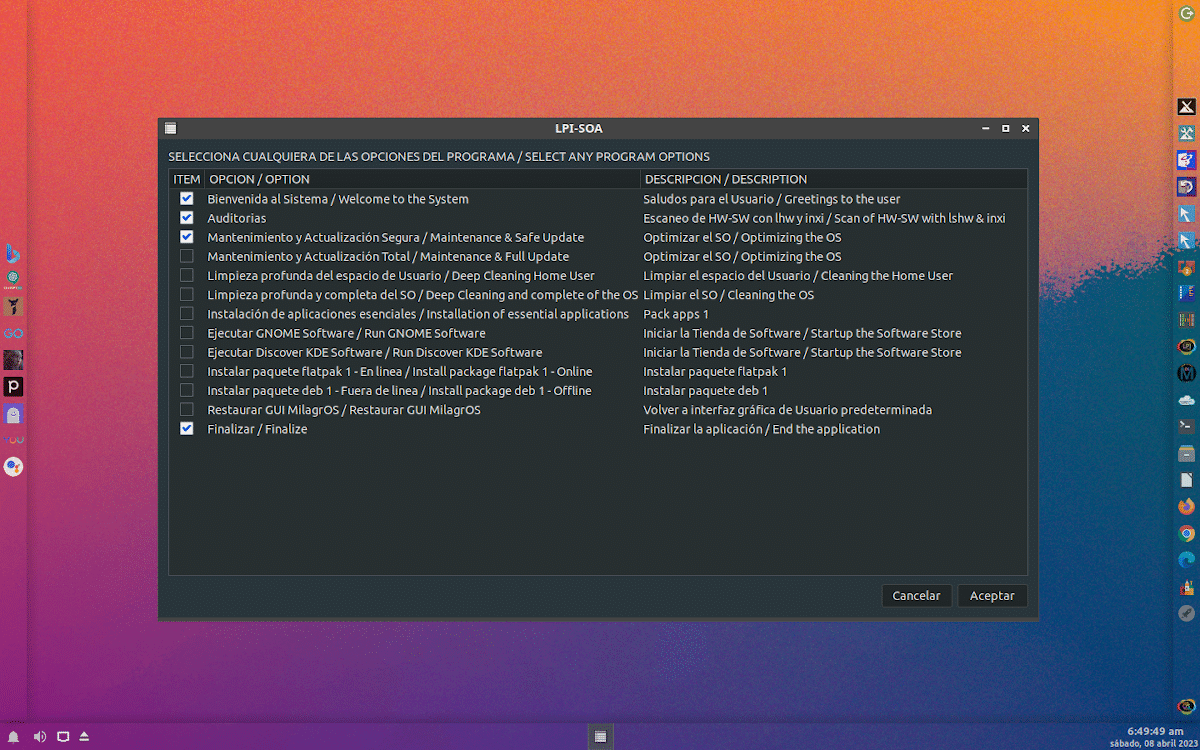Click the LPI-SOA taskbar window icon
Screen dimensions: 1200x750
pyautogui.click(x=600, y=736)
